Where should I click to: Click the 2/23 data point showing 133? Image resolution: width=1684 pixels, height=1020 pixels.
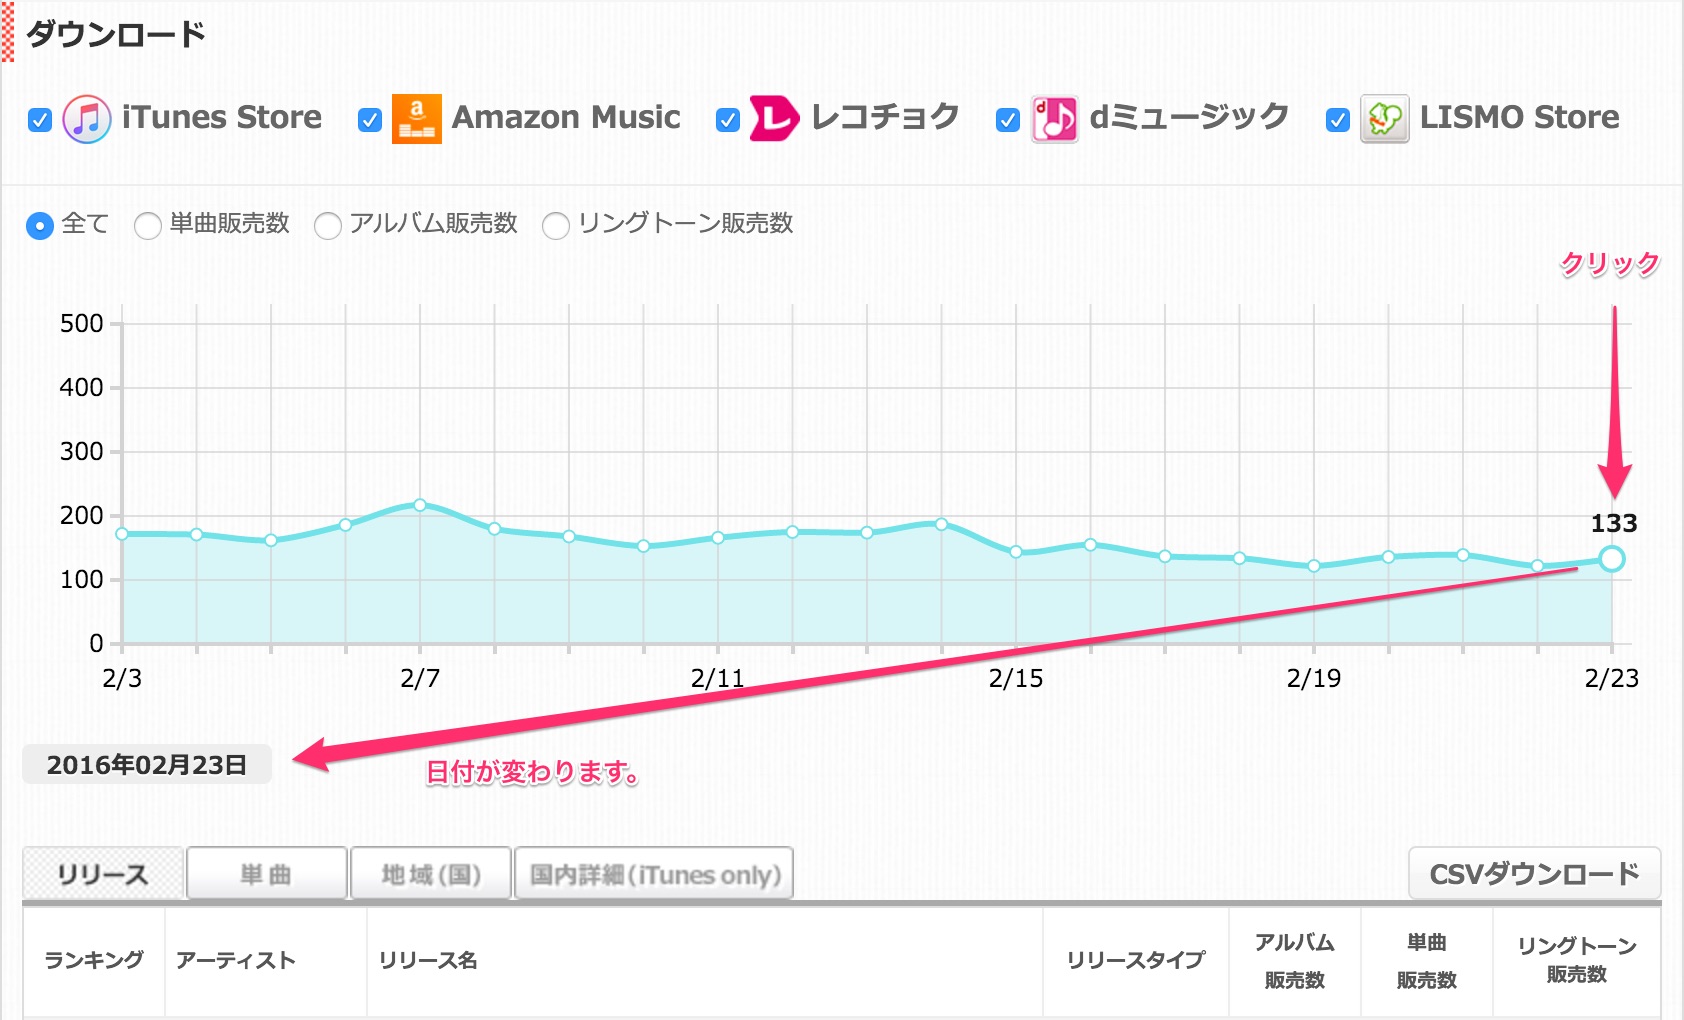1611,559
